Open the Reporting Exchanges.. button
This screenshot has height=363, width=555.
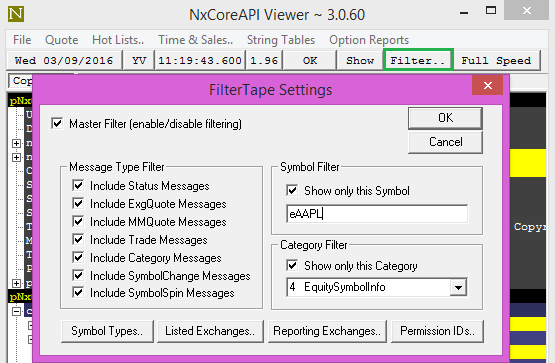coord(327,331)
